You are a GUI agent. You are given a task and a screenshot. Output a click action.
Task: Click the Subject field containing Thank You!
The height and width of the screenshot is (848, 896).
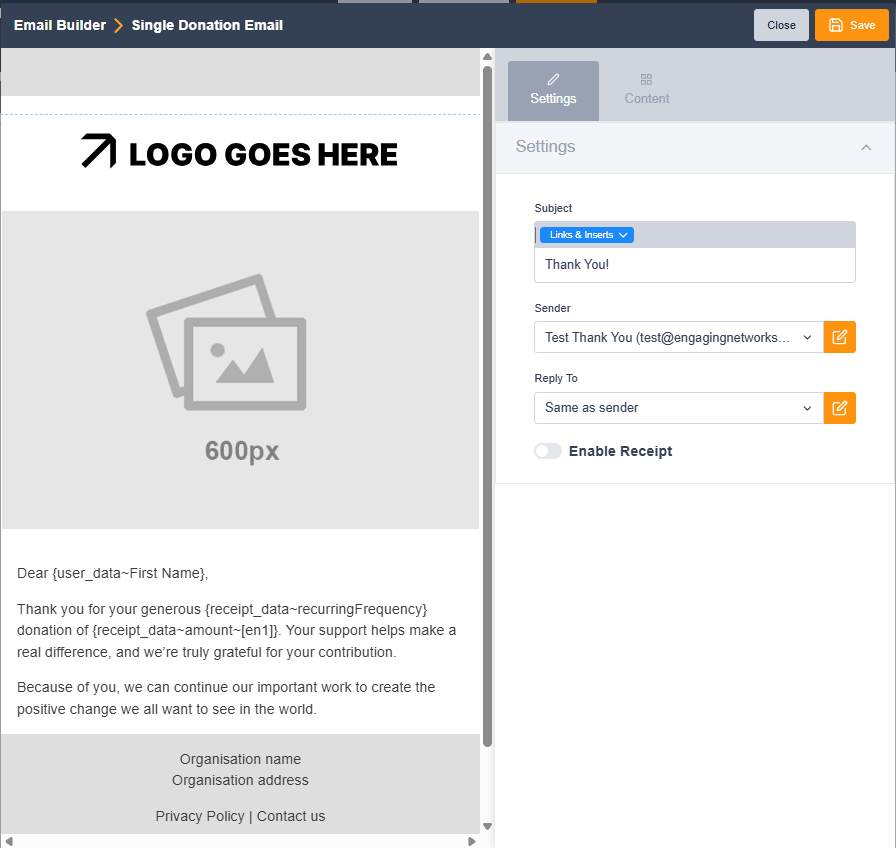[x=694, y=264]
